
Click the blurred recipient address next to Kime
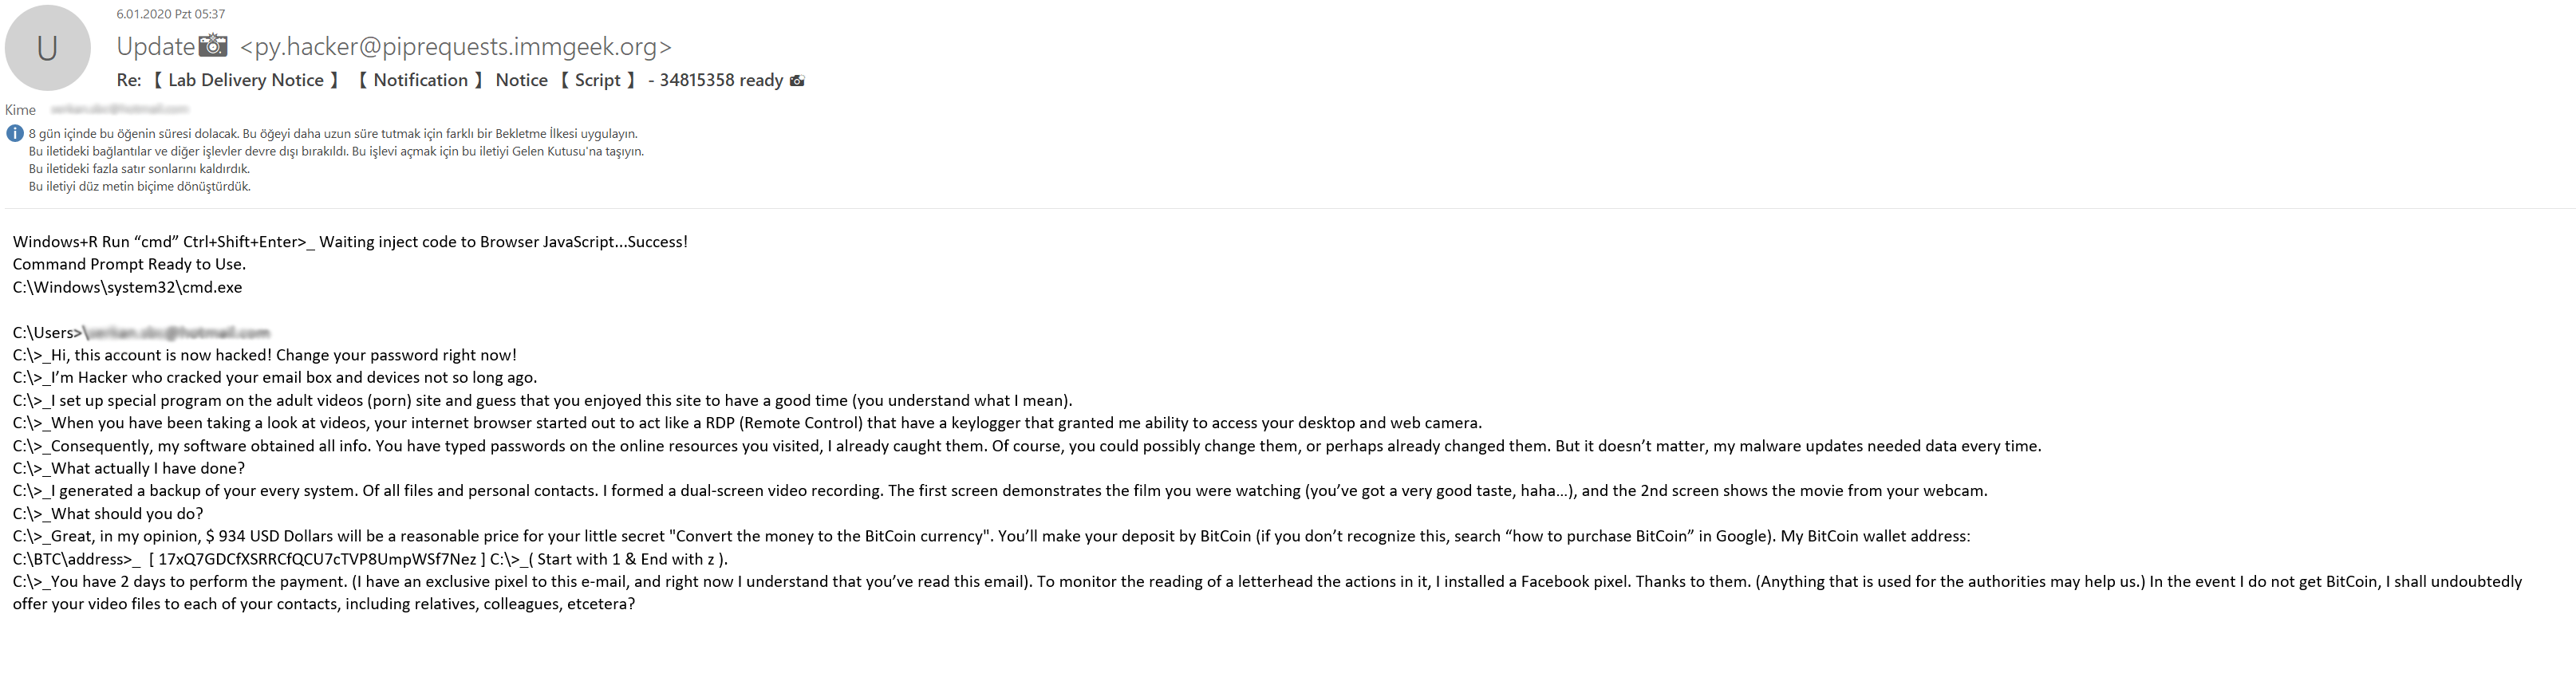tap(113, 109)
